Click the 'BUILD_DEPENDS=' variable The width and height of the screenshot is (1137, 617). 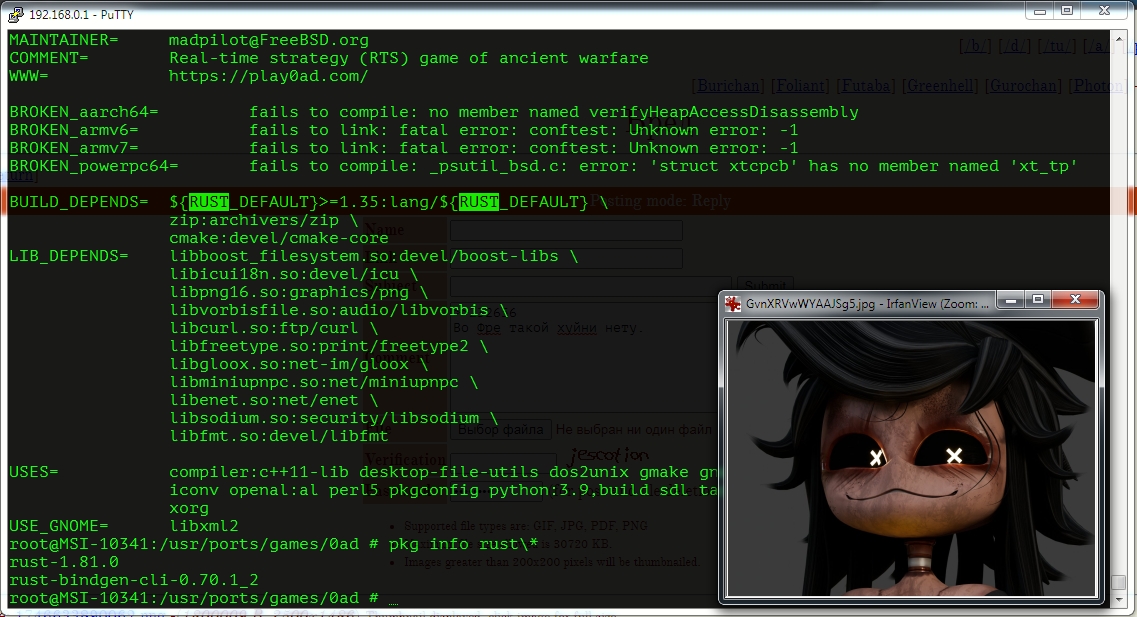[x=78, y=202]
